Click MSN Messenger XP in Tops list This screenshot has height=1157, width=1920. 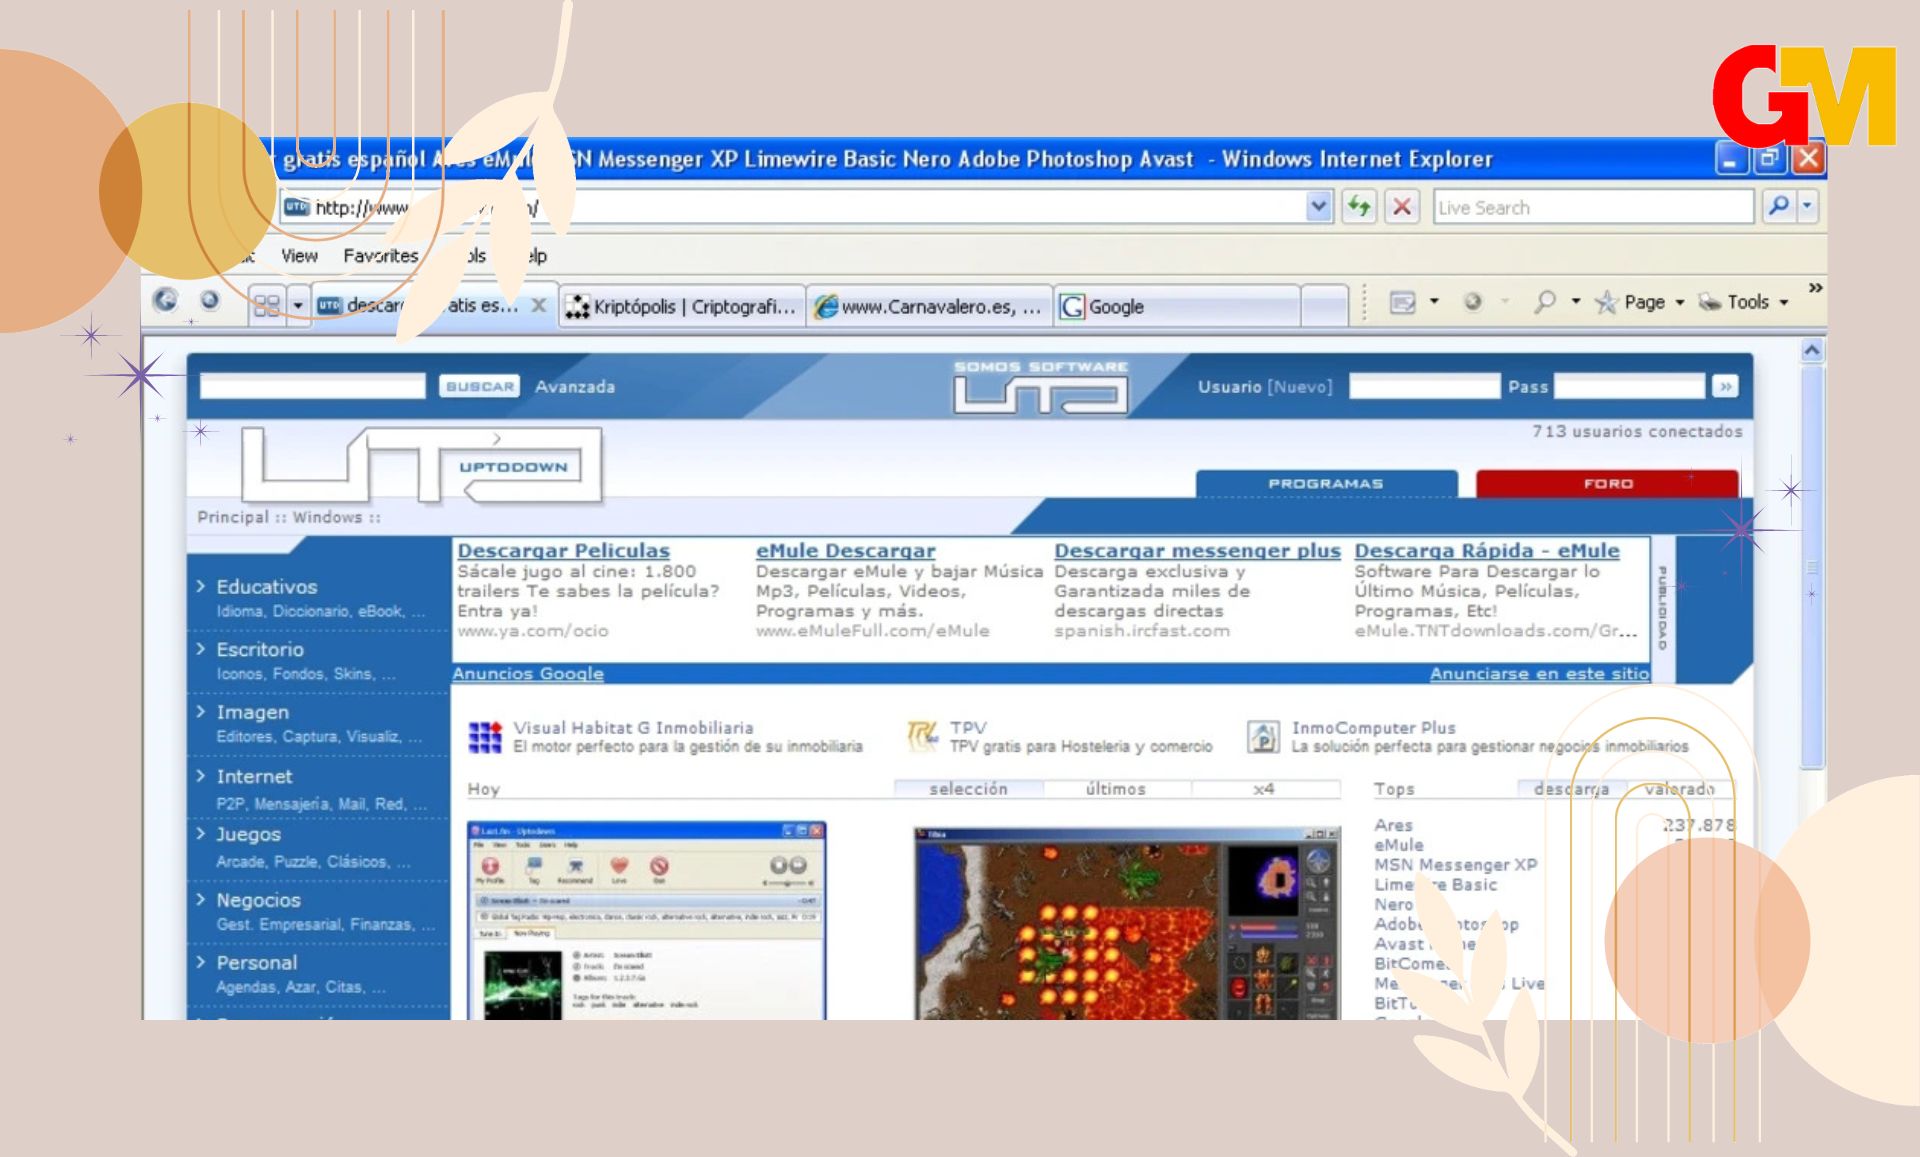click(1455, 865)
